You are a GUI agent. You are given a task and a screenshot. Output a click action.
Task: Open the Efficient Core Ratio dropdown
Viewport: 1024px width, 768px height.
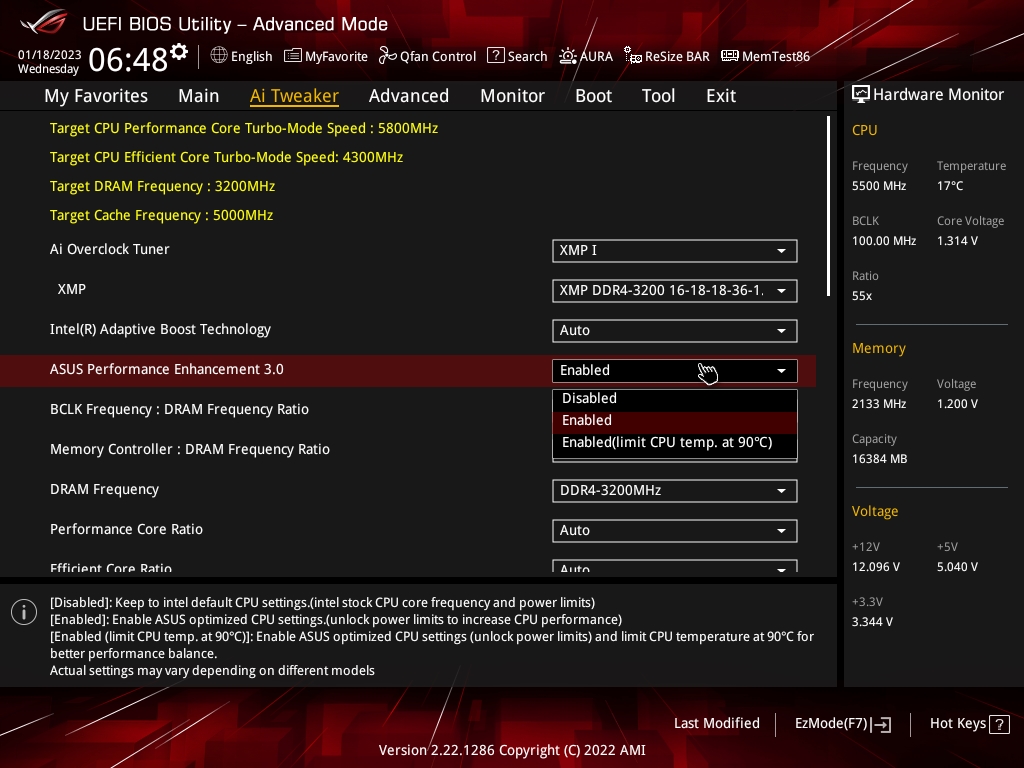[x=675, y=566]
